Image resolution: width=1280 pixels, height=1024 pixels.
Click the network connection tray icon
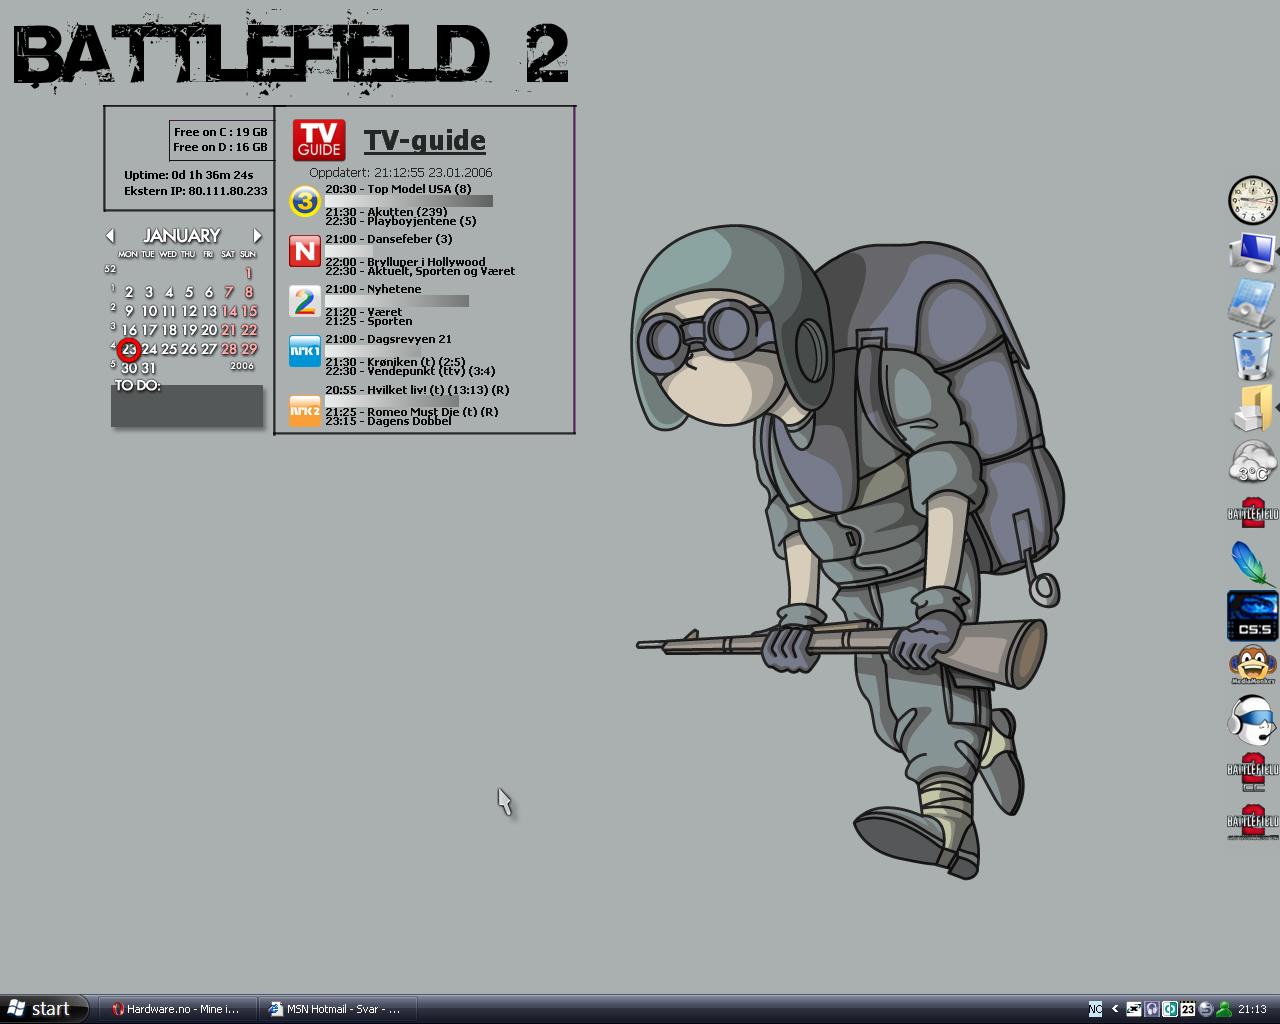click(1133, 1009)
